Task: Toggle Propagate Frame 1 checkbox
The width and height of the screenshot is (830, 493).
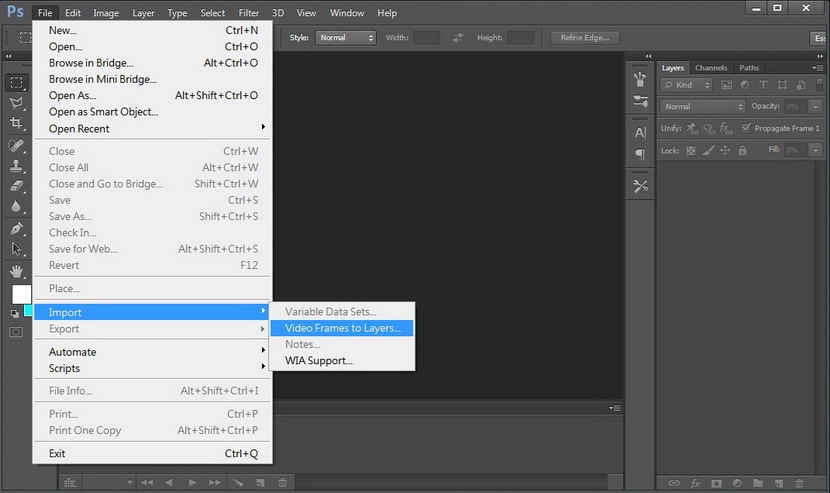Action: tap(746, 128)
